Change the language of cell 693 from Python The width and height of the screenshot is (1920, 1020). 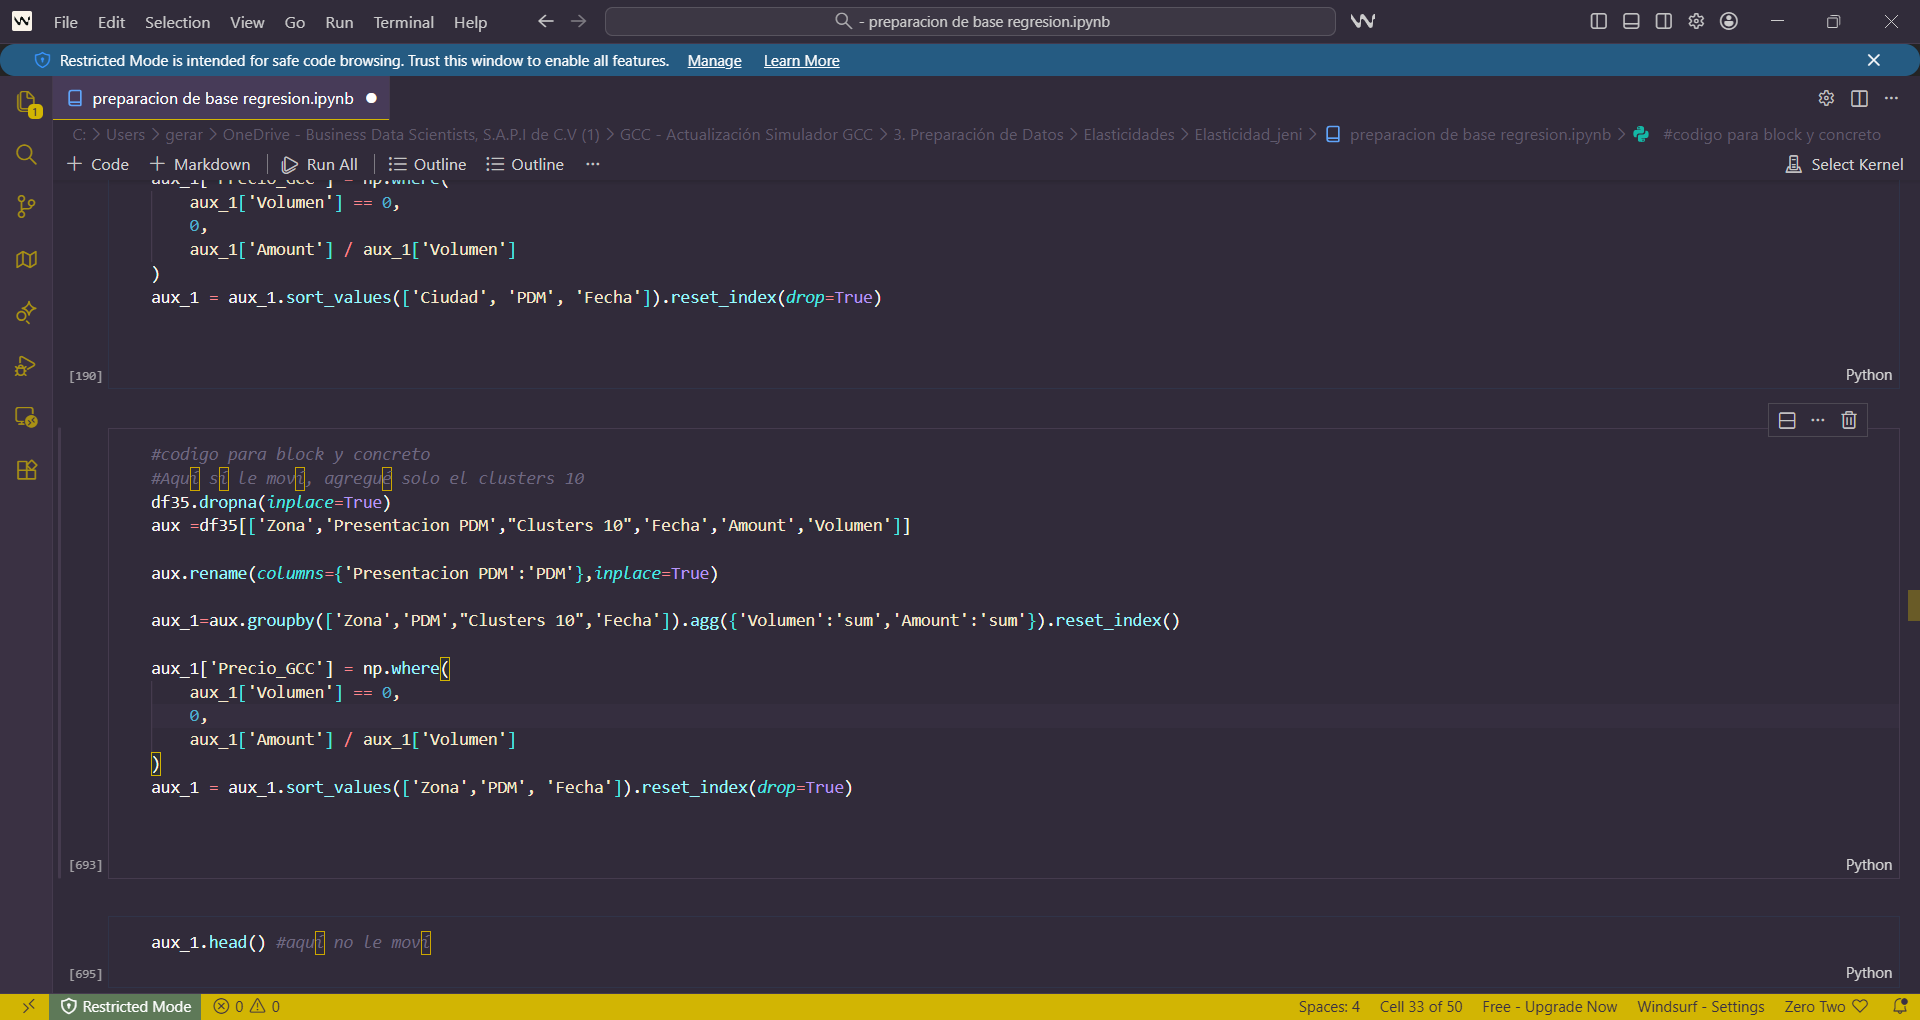(x=1869, y=865)
